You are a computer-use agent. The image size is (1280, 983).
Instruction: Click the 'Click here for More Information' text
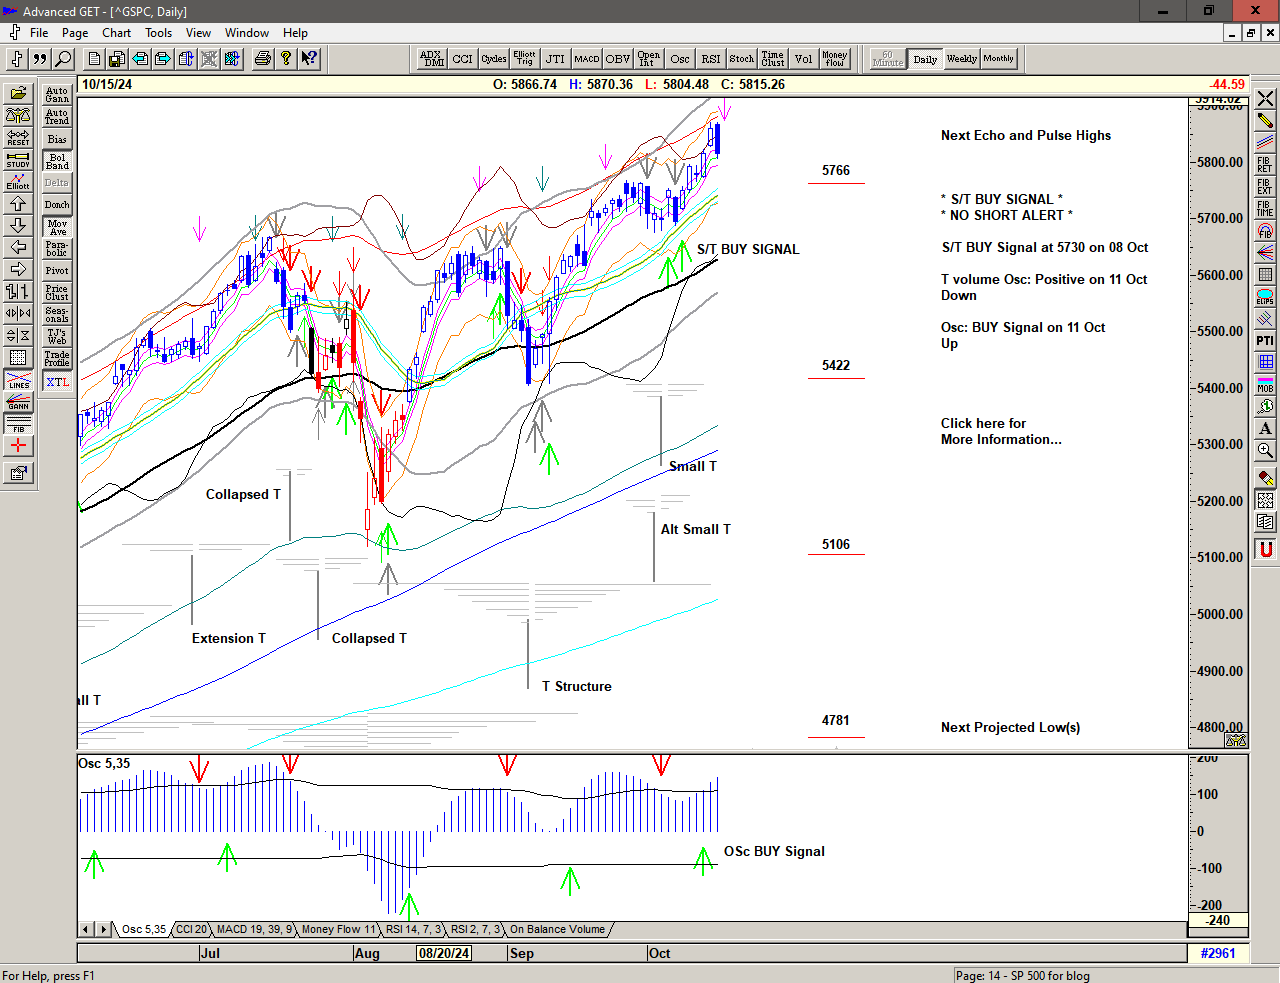[1000, 431]
